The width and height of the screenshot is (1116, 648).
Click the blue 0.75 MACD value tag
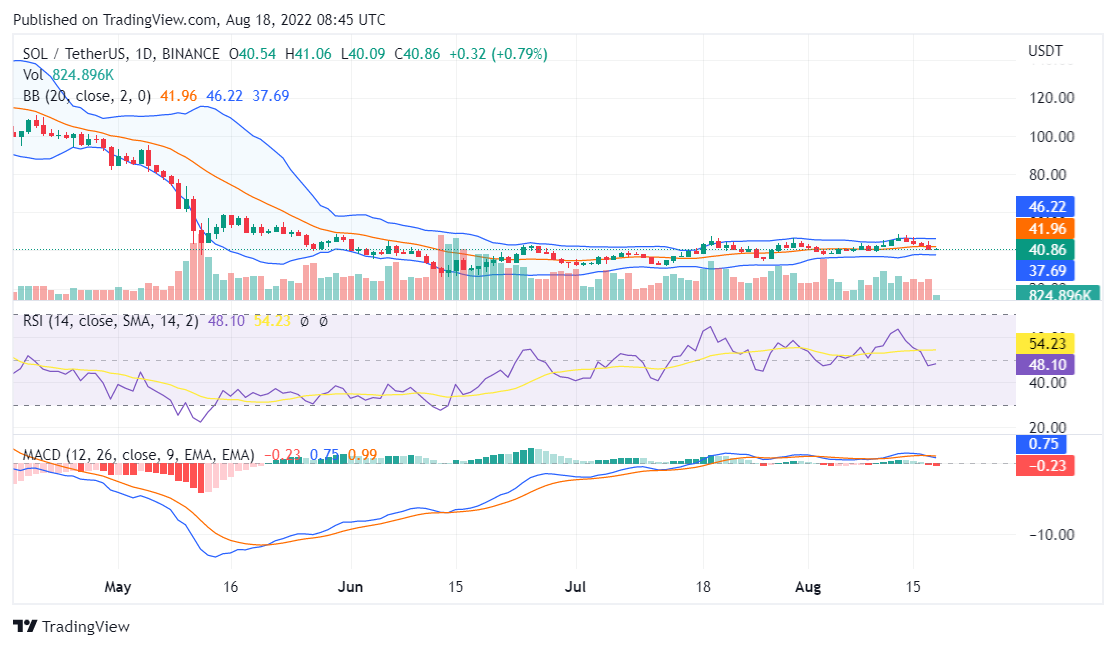click(x=1045, y=444)
